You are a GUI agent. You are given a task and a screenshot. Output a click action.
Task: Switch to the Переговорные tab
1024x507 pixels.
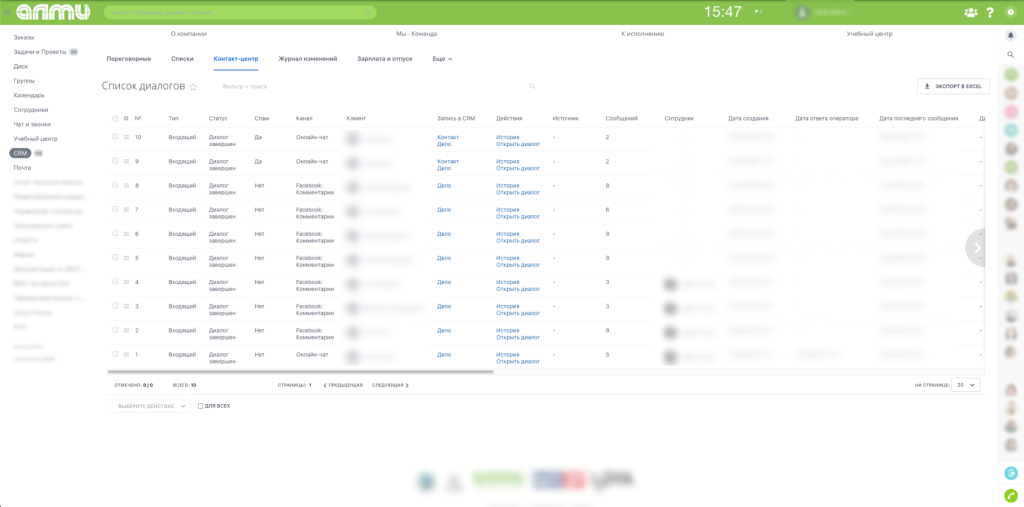pos(129,59)
